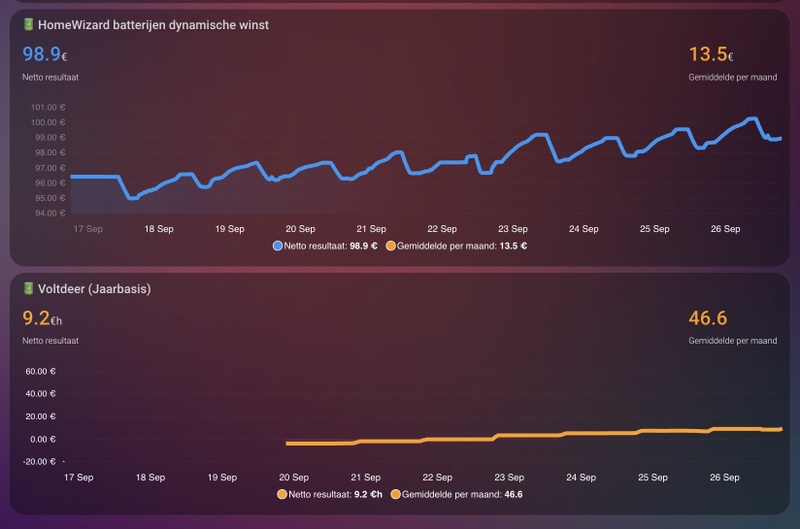Click the blue legend dot in HomeWizard chart
This screenshot has height=529, width=800.
click(x=278, y=246)
